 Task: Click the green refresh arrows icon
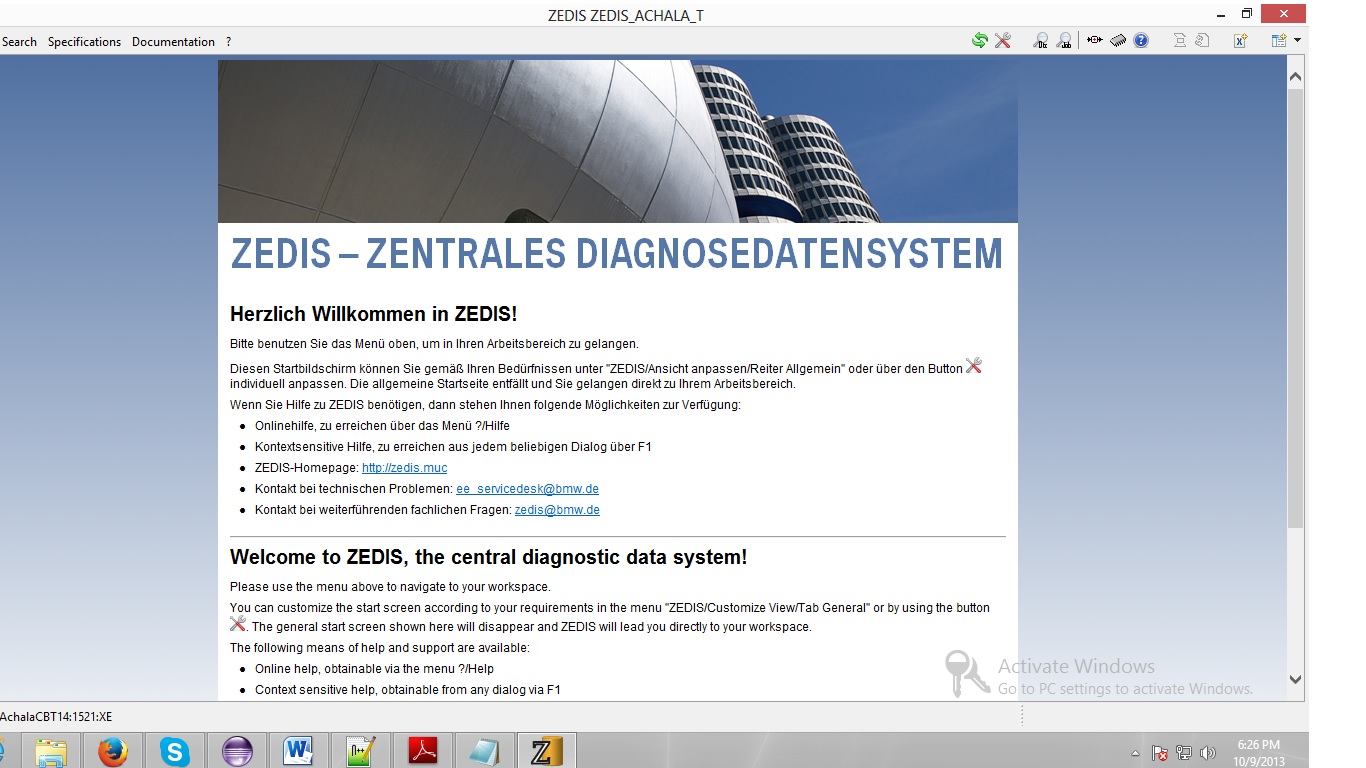(x=979, y=41)
